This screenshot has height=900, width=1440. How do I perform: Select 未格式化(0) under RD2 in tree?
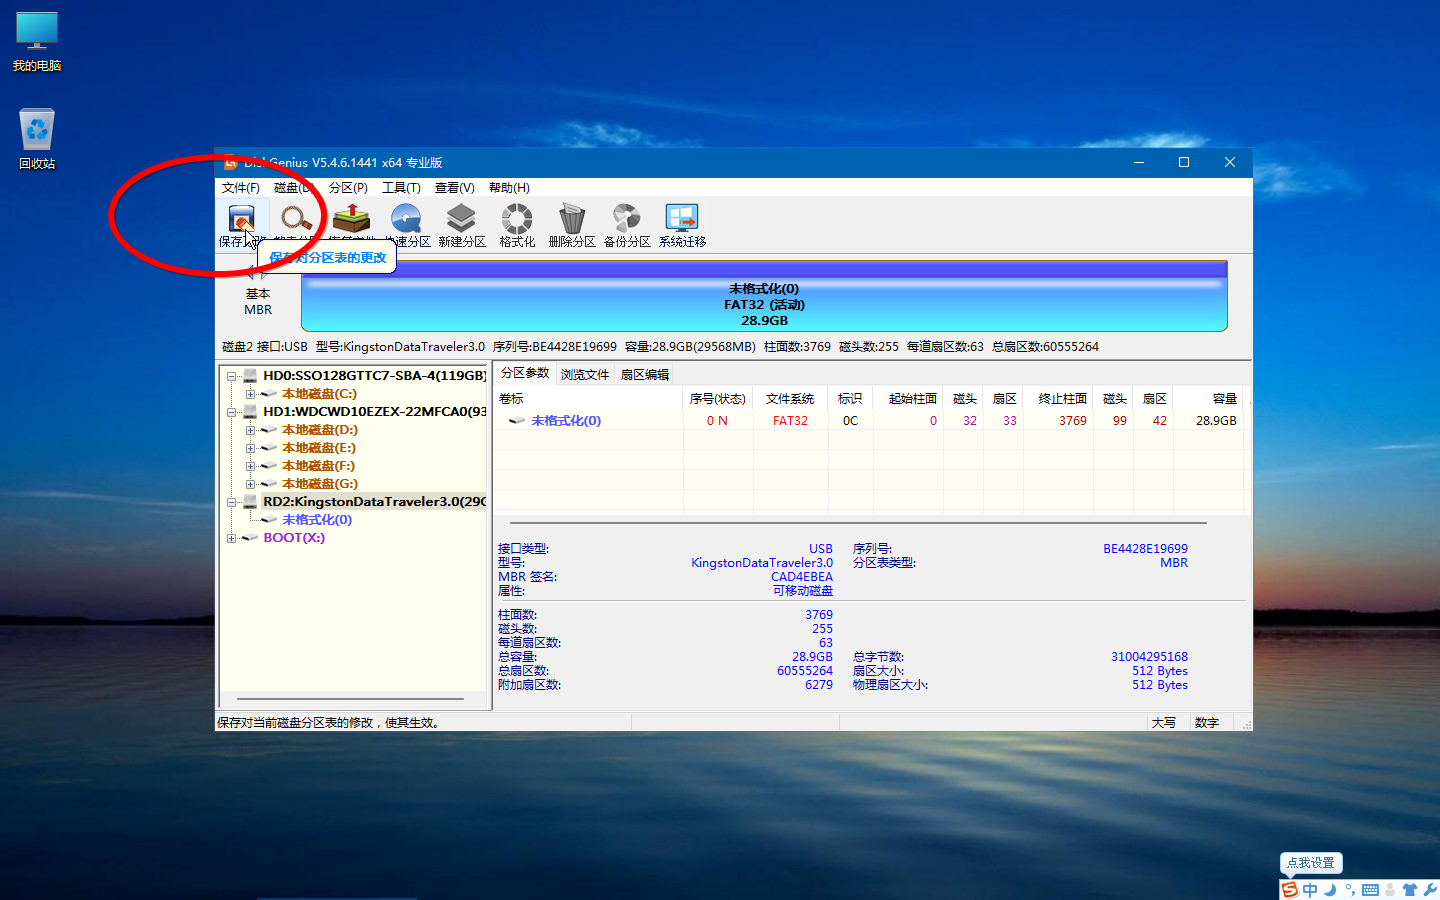click(317, 520)
